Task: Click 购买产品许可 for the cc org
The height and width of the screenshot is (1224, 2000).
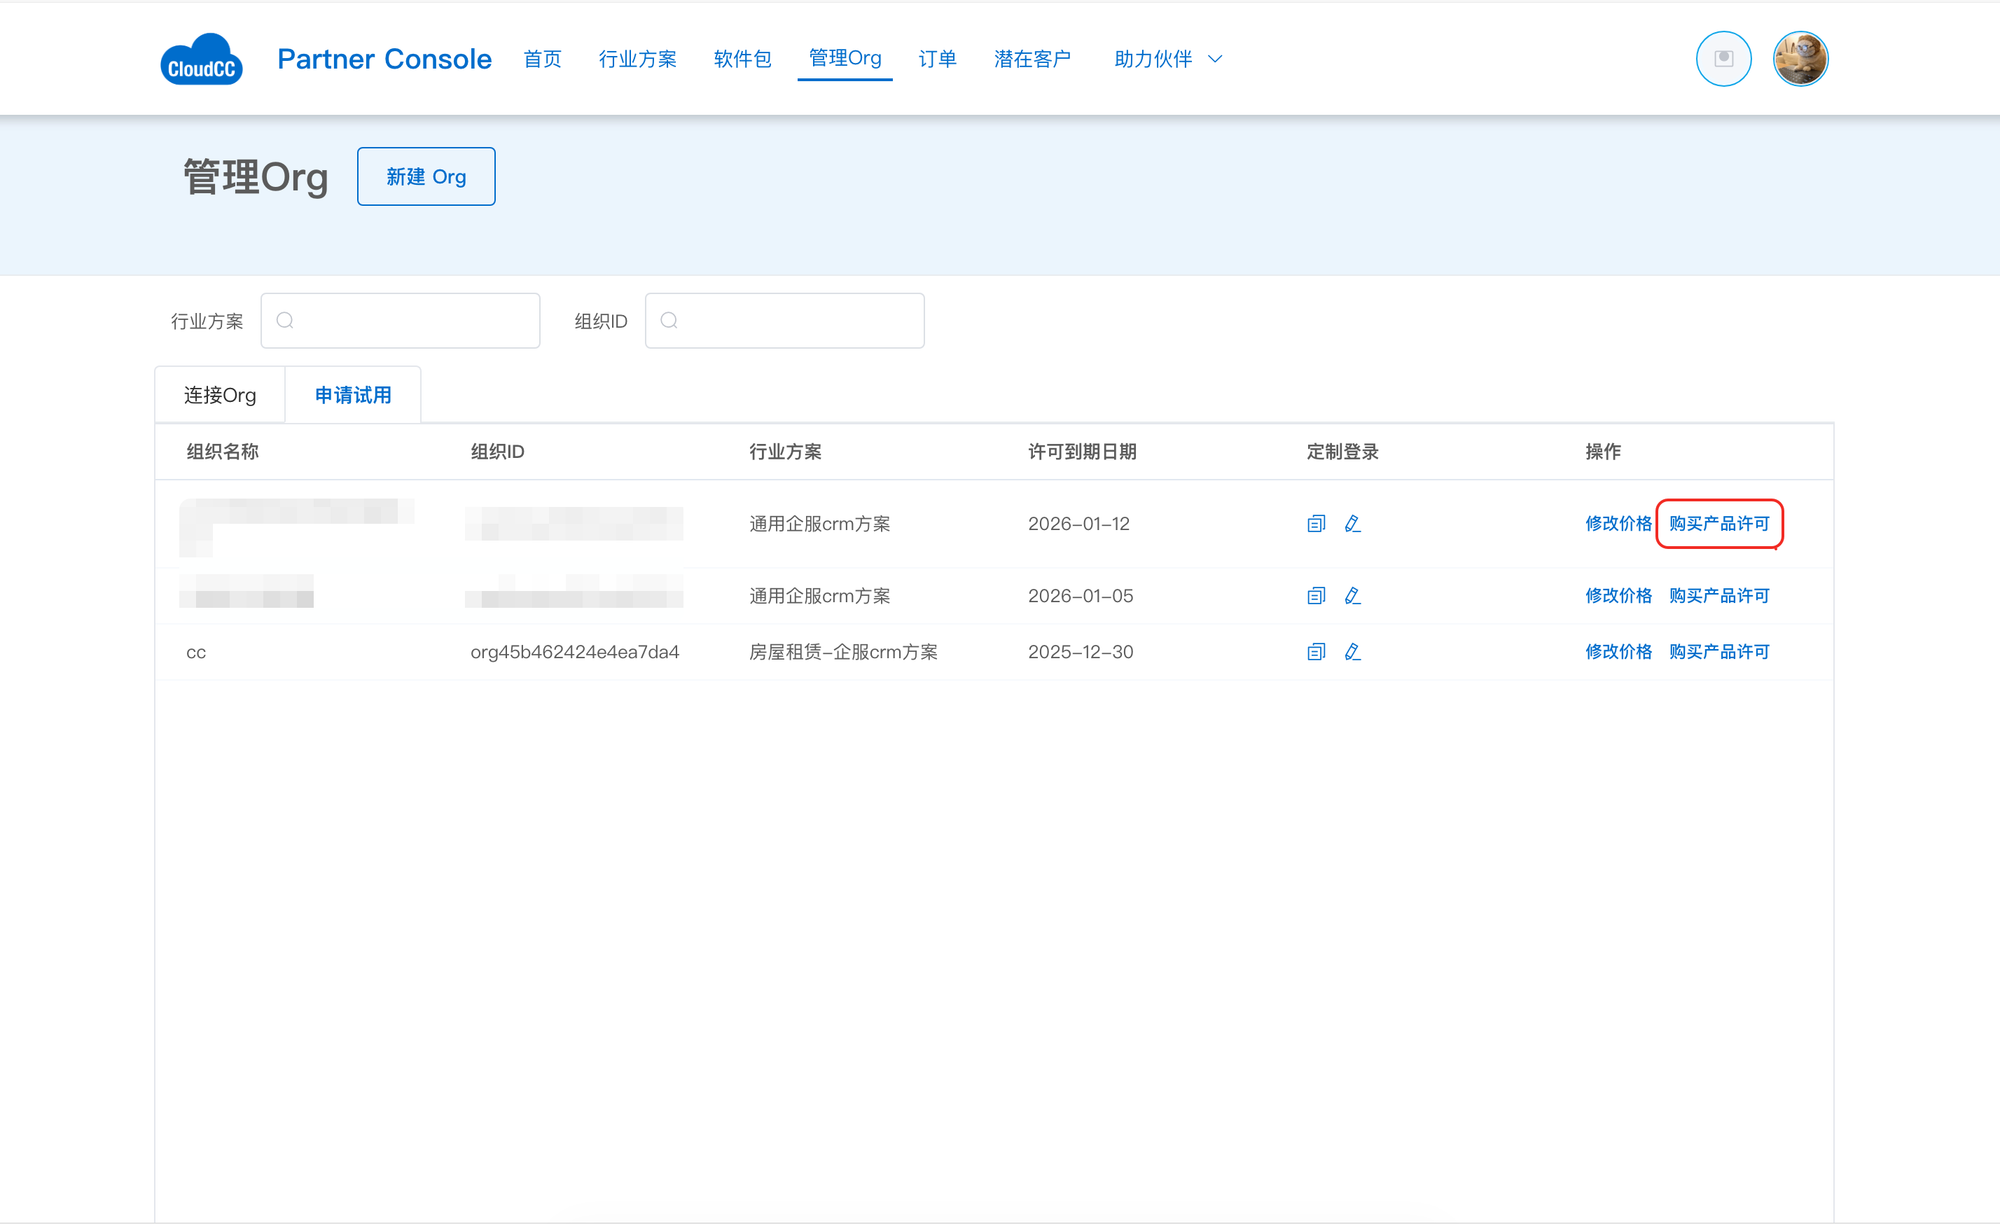Action: [x=1719, y=652]
